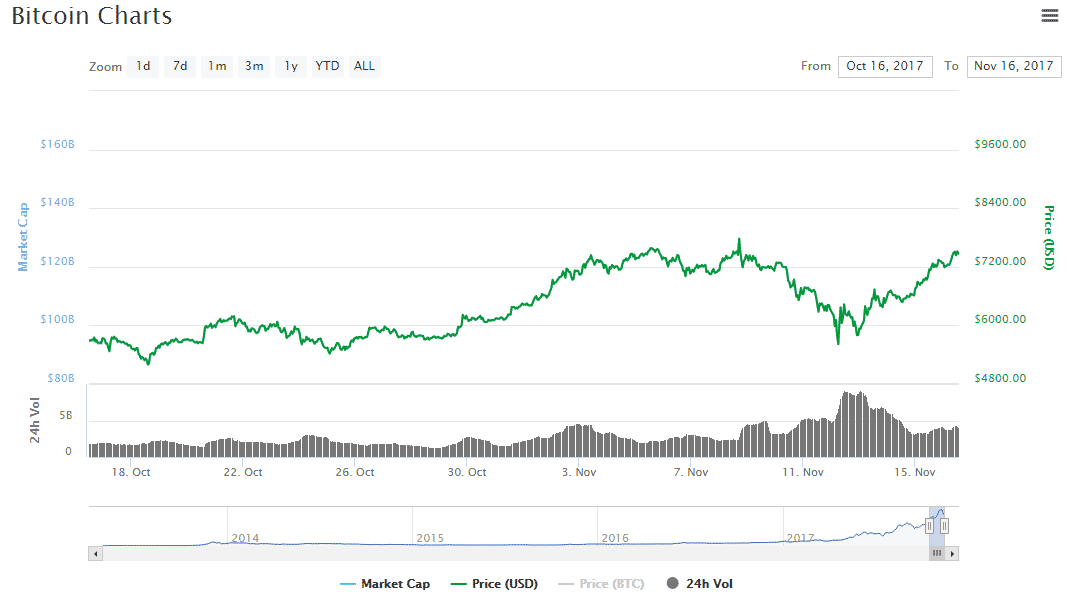This screenshot has width=1078, height=598.
Task: Enable Price (BTC) series in legend
Action: 602,584
